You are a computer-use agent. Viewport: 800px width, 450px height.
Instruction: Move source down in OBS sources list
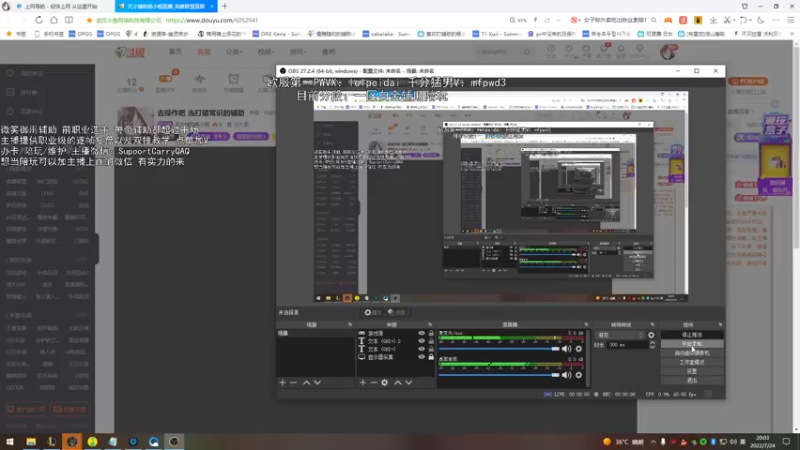tap(409, 382)
